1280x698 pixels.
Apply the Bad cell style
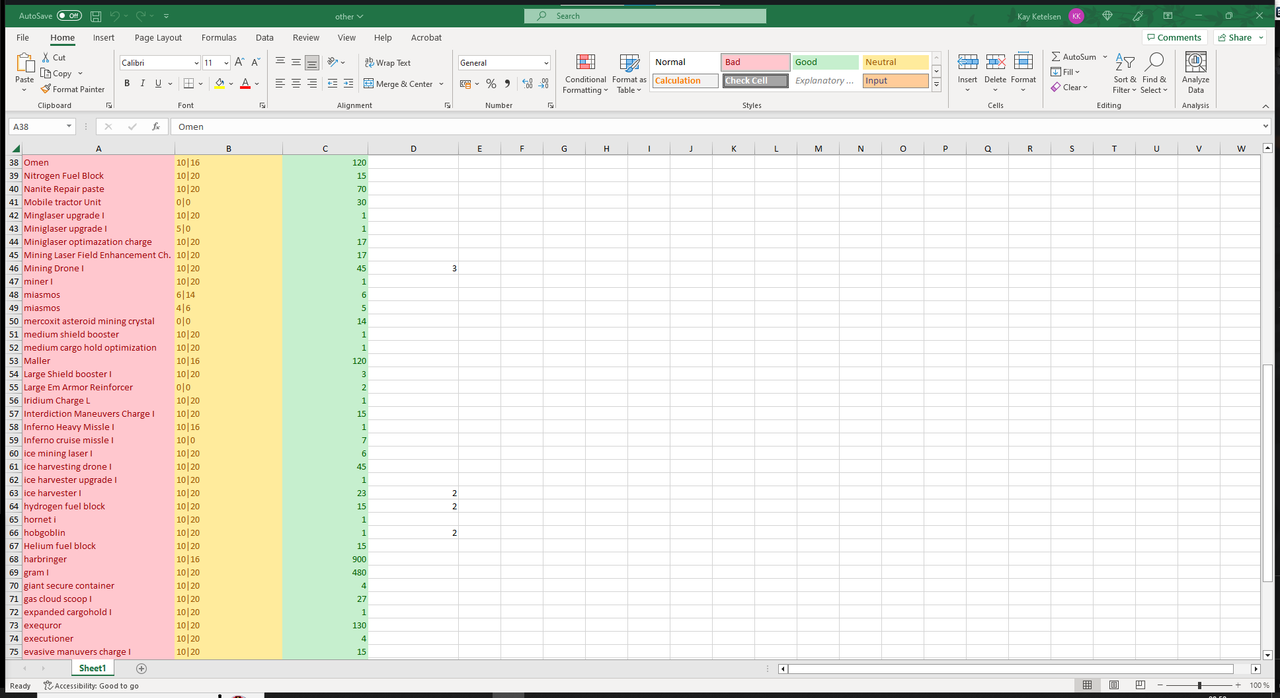(755, 62)
